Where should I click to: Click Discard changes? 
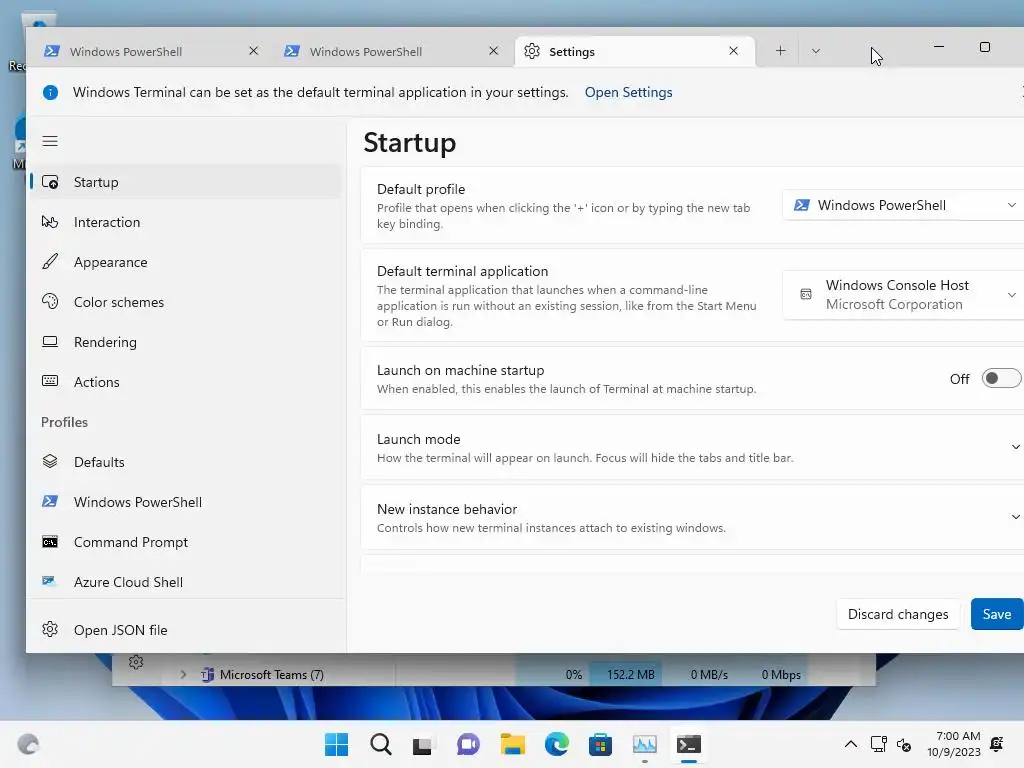point(898,614)
